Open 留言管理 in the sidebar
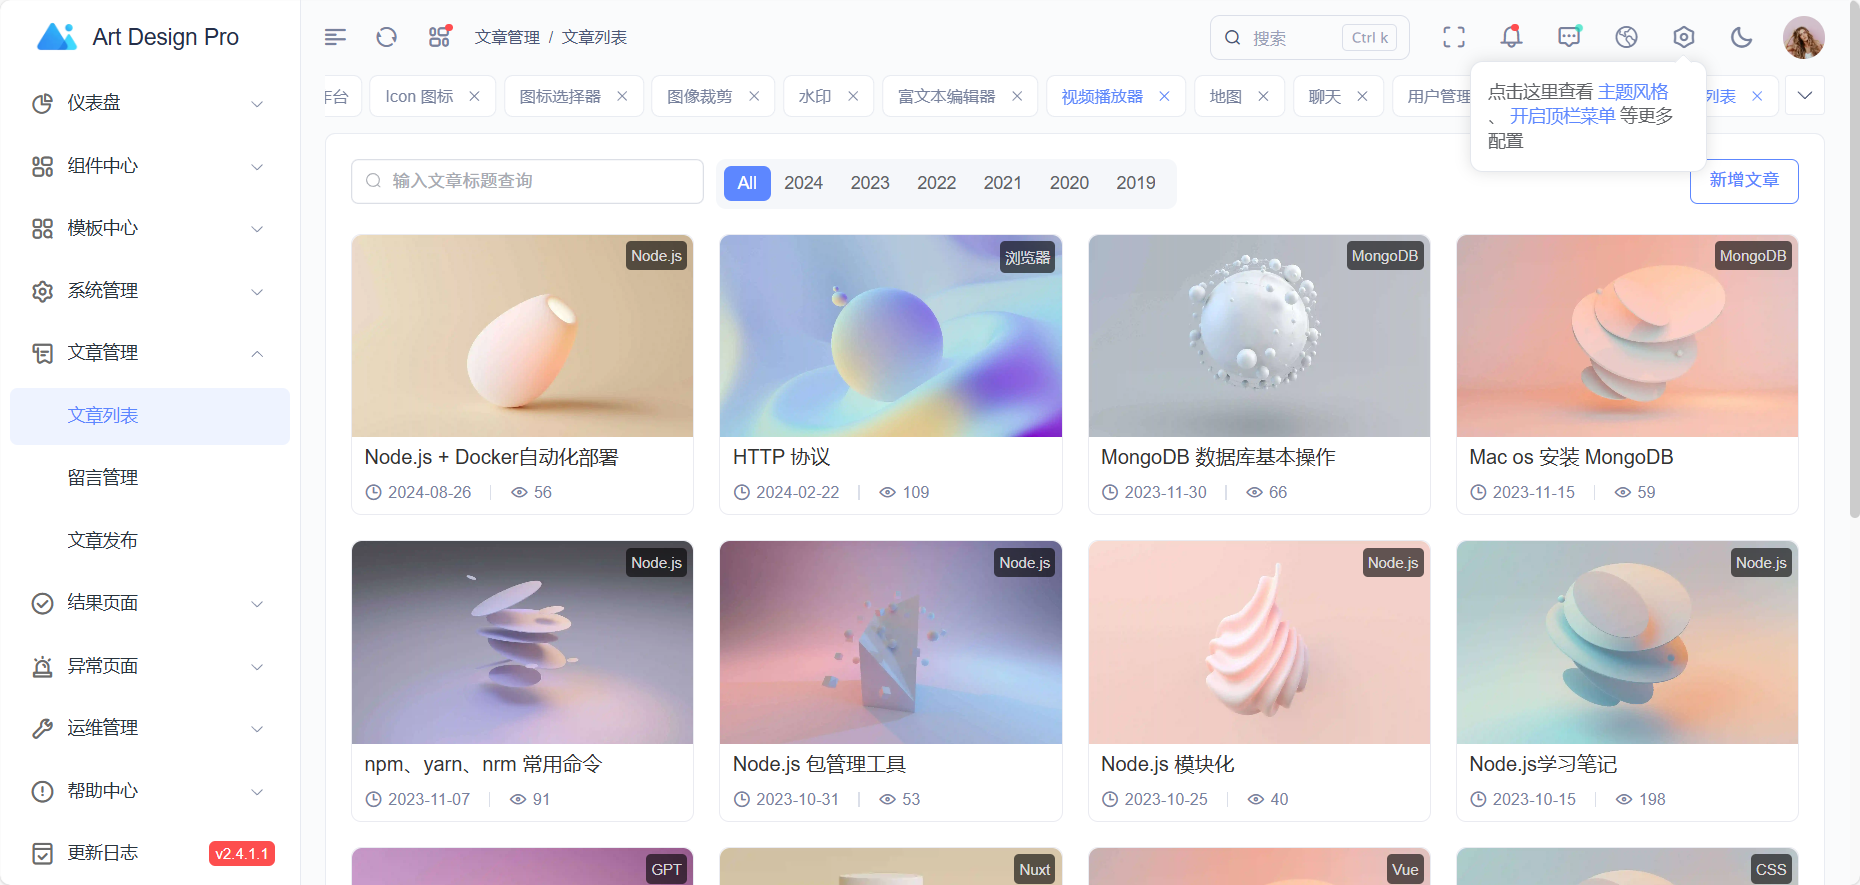1860x885 pixels. coord(150,478)
